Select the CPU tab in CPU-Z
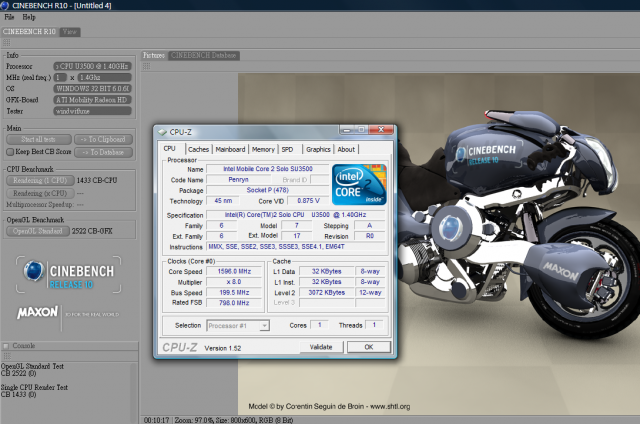Screen dimensions: 640x424 (170, 149)
